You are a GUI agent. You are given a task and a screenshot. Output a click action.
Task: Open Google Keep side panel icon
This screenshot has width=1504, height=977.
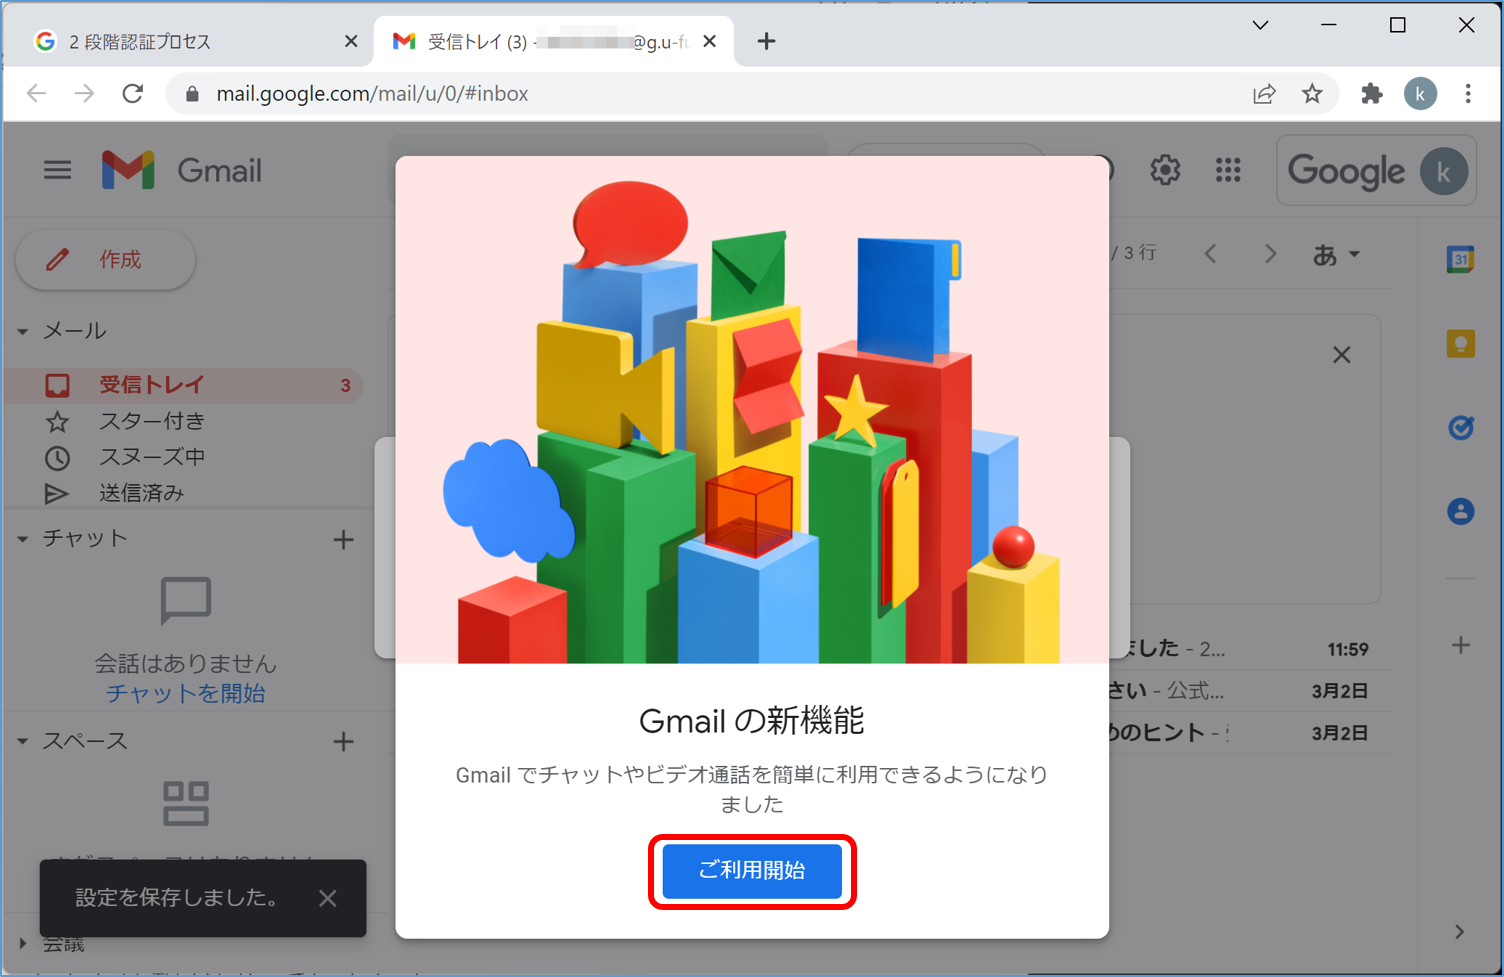pos(1461,343)
